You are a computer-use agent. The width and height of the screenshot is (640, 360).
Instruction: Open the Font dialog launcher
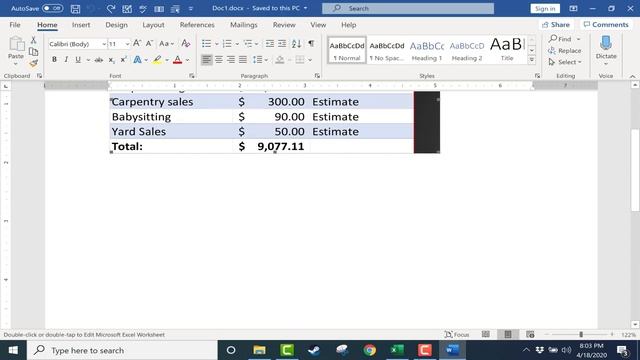click(191, 76)
